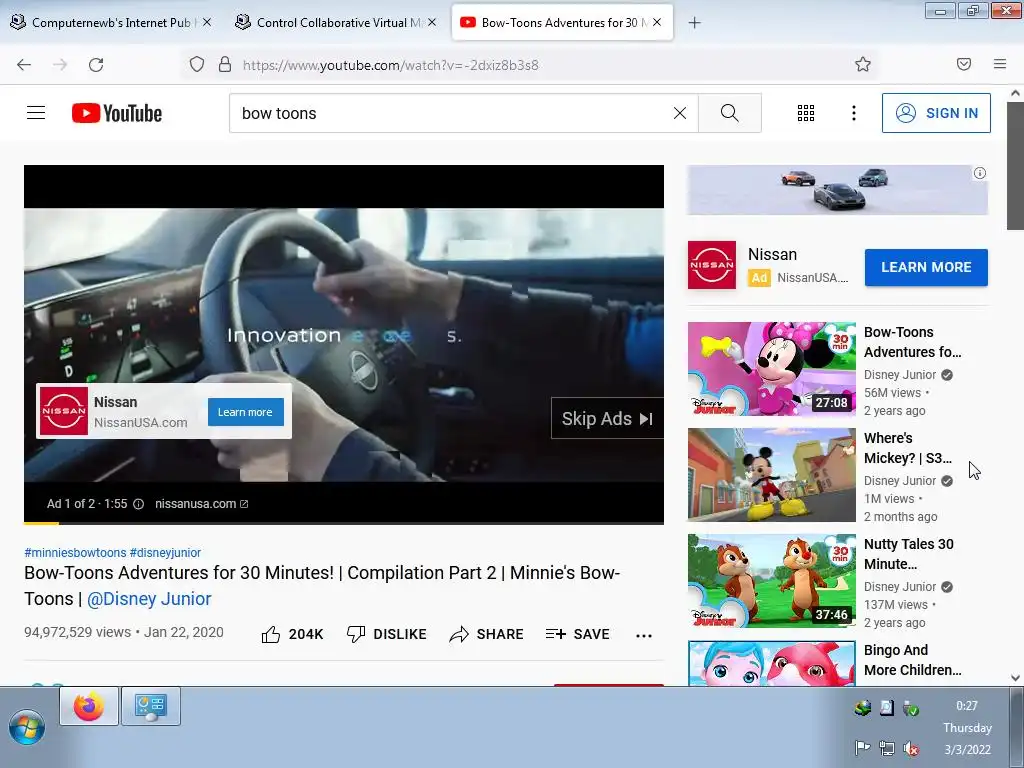Click the Firefox taskbar icon
This screenshot has height=768, width=1024.
[89, 706]
